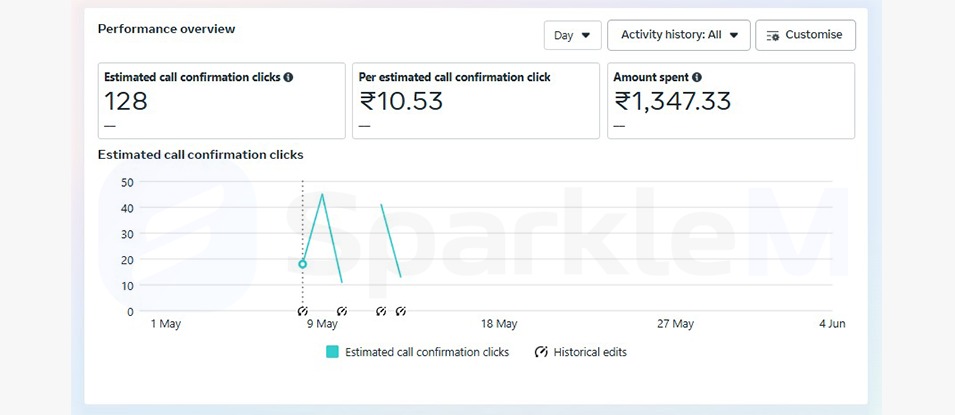Screen dimensions: 955x415
Task: Select the Estimated call confirmation clicks 128 card
Action: point(222,101)
